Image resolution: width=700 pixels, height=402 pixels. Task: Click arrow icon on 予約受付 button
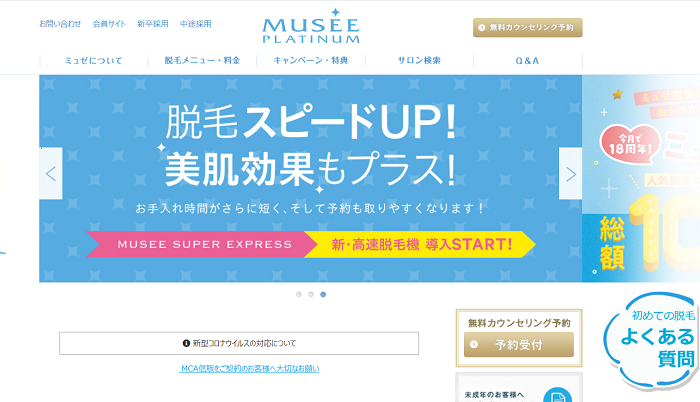[x=474, y=344]
